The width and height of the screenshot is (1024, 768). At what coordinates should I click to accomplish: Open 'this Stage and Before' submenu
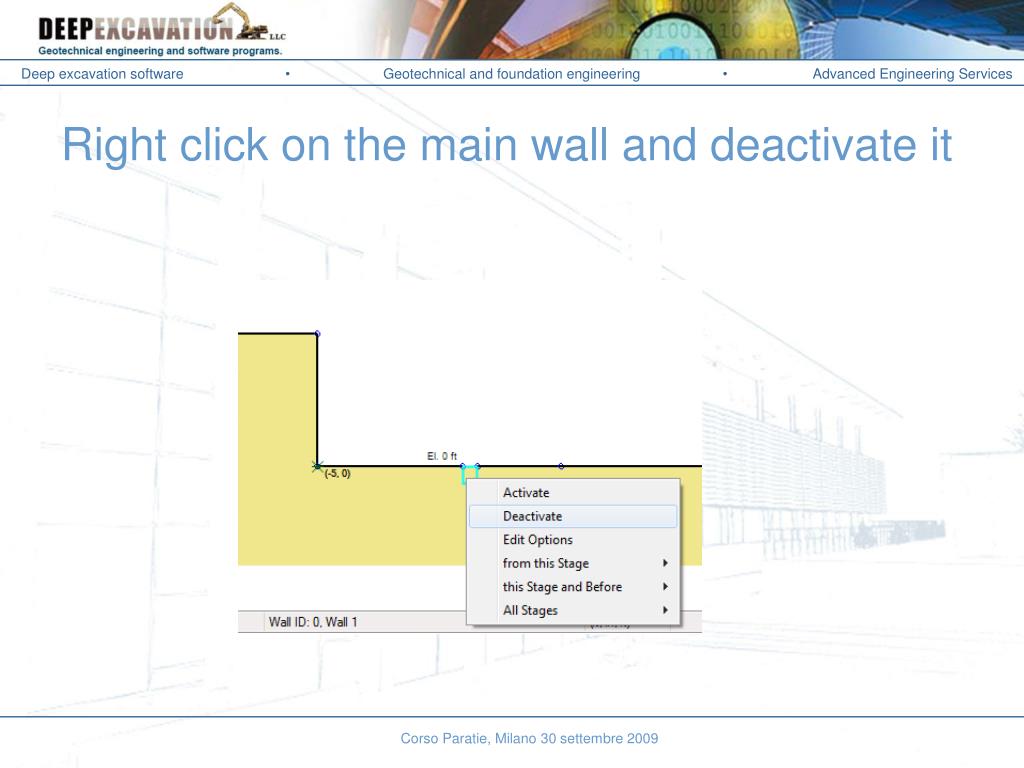(x=573, y=587)
